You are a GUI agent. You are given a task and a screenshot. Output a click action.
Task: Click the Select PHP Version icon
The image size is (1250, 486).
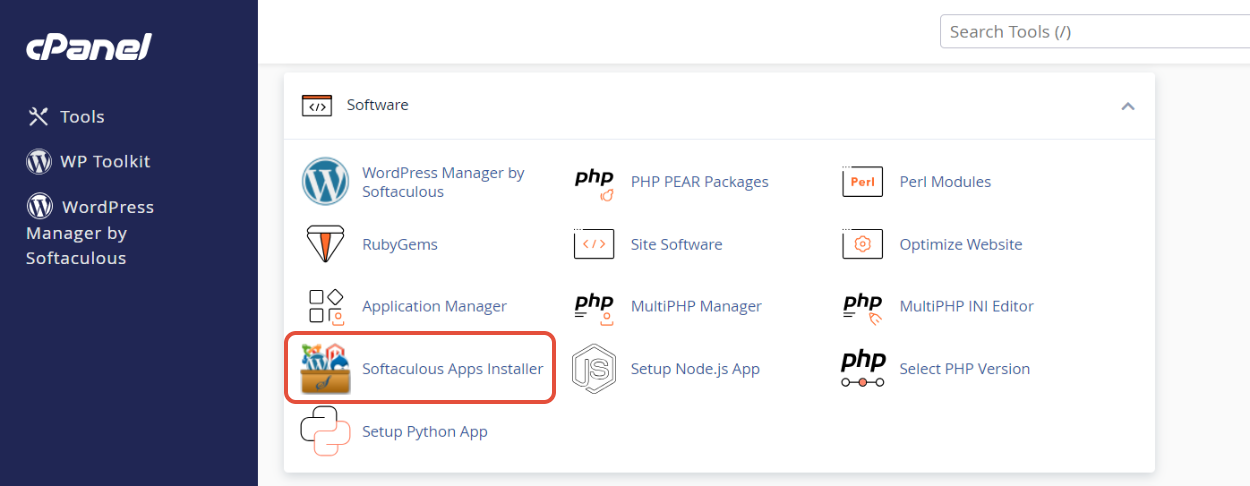click(x=863, y=369)
